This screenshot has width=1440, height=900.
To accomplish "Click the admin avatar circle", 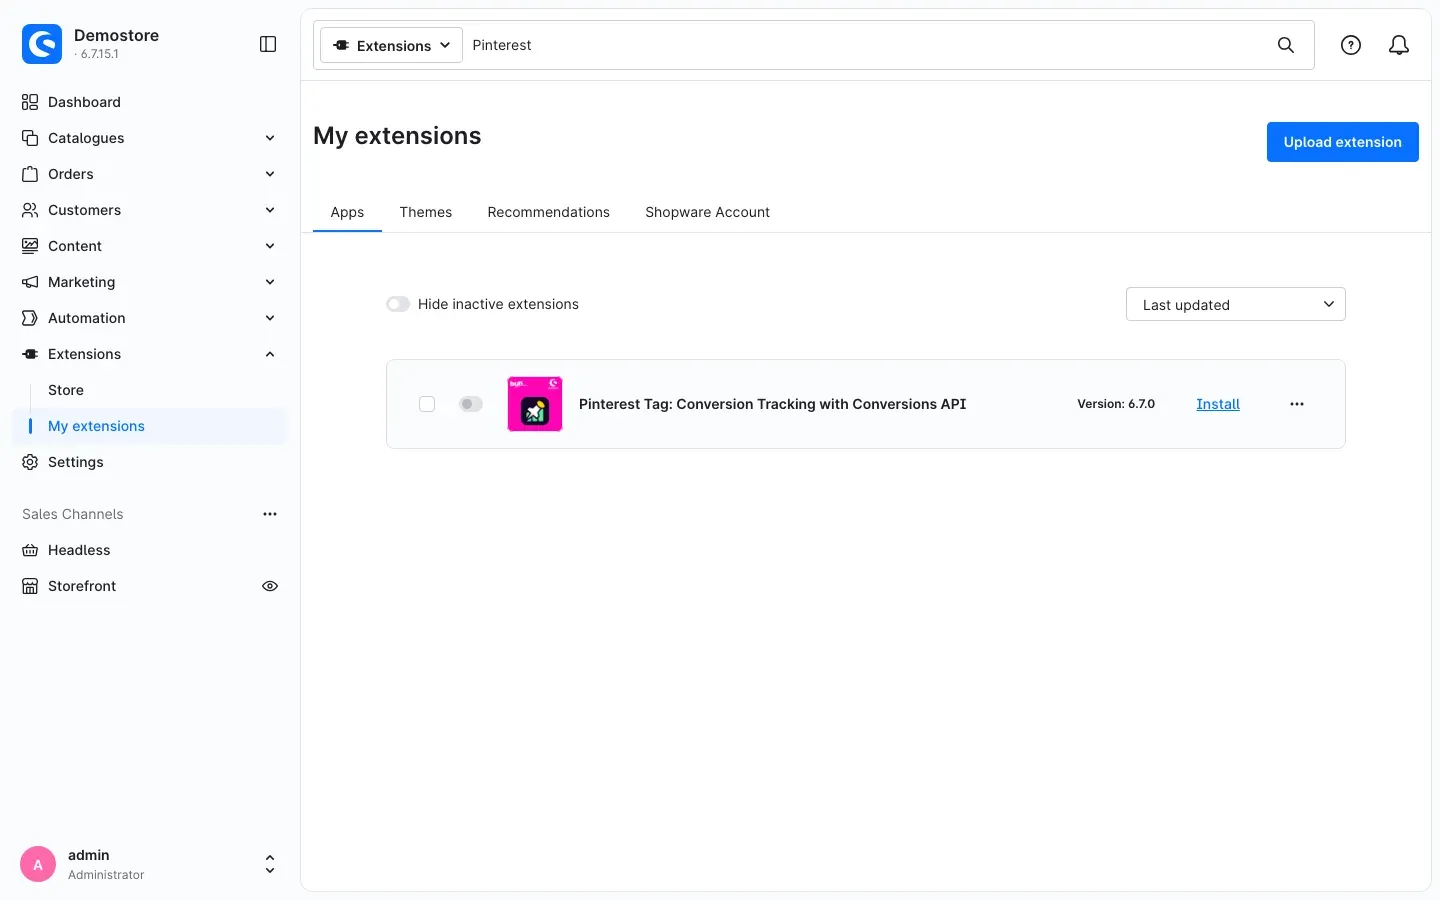I will pos(38,865).
